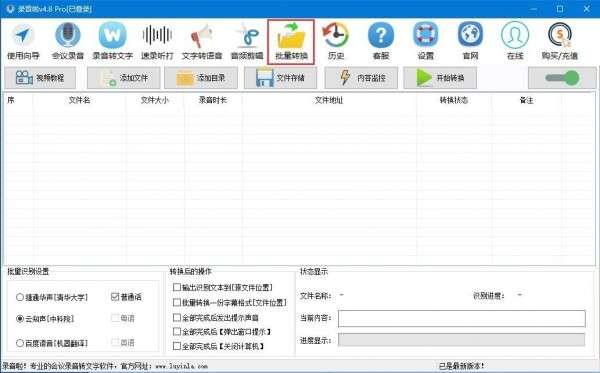Visit 官网 globe icon
Image resolution: width=600 pixels, height=373 pixels.
470,35
